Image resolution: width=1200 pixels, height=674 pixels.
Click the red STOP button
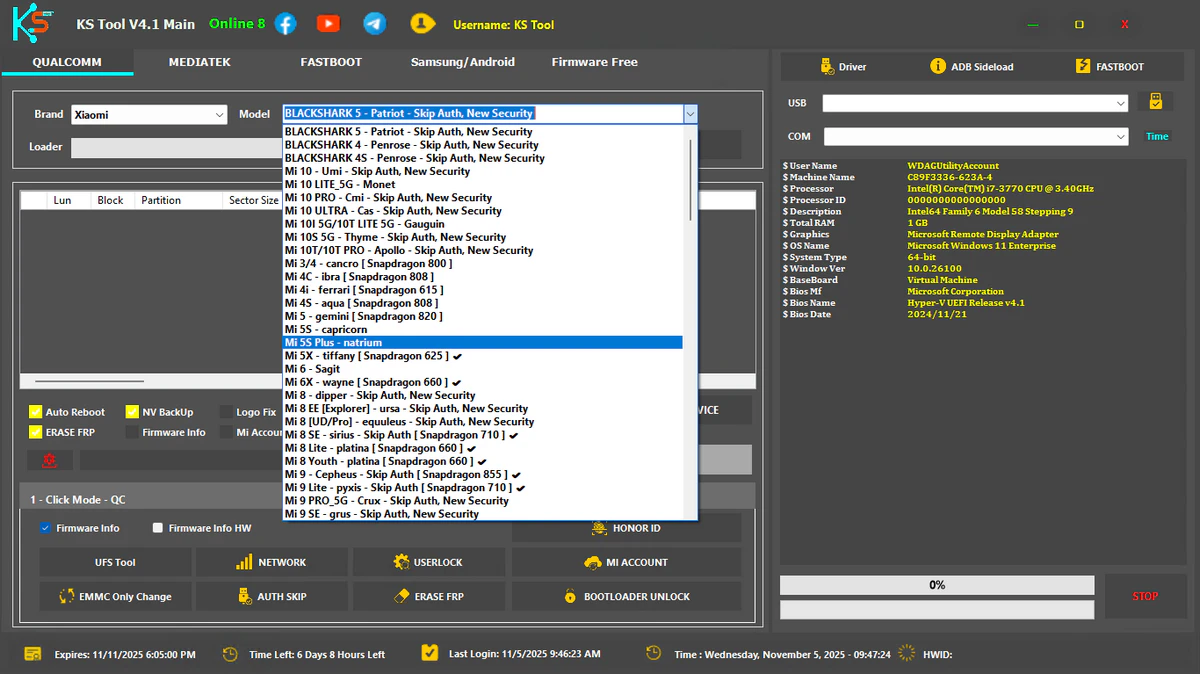[1145, 597]
